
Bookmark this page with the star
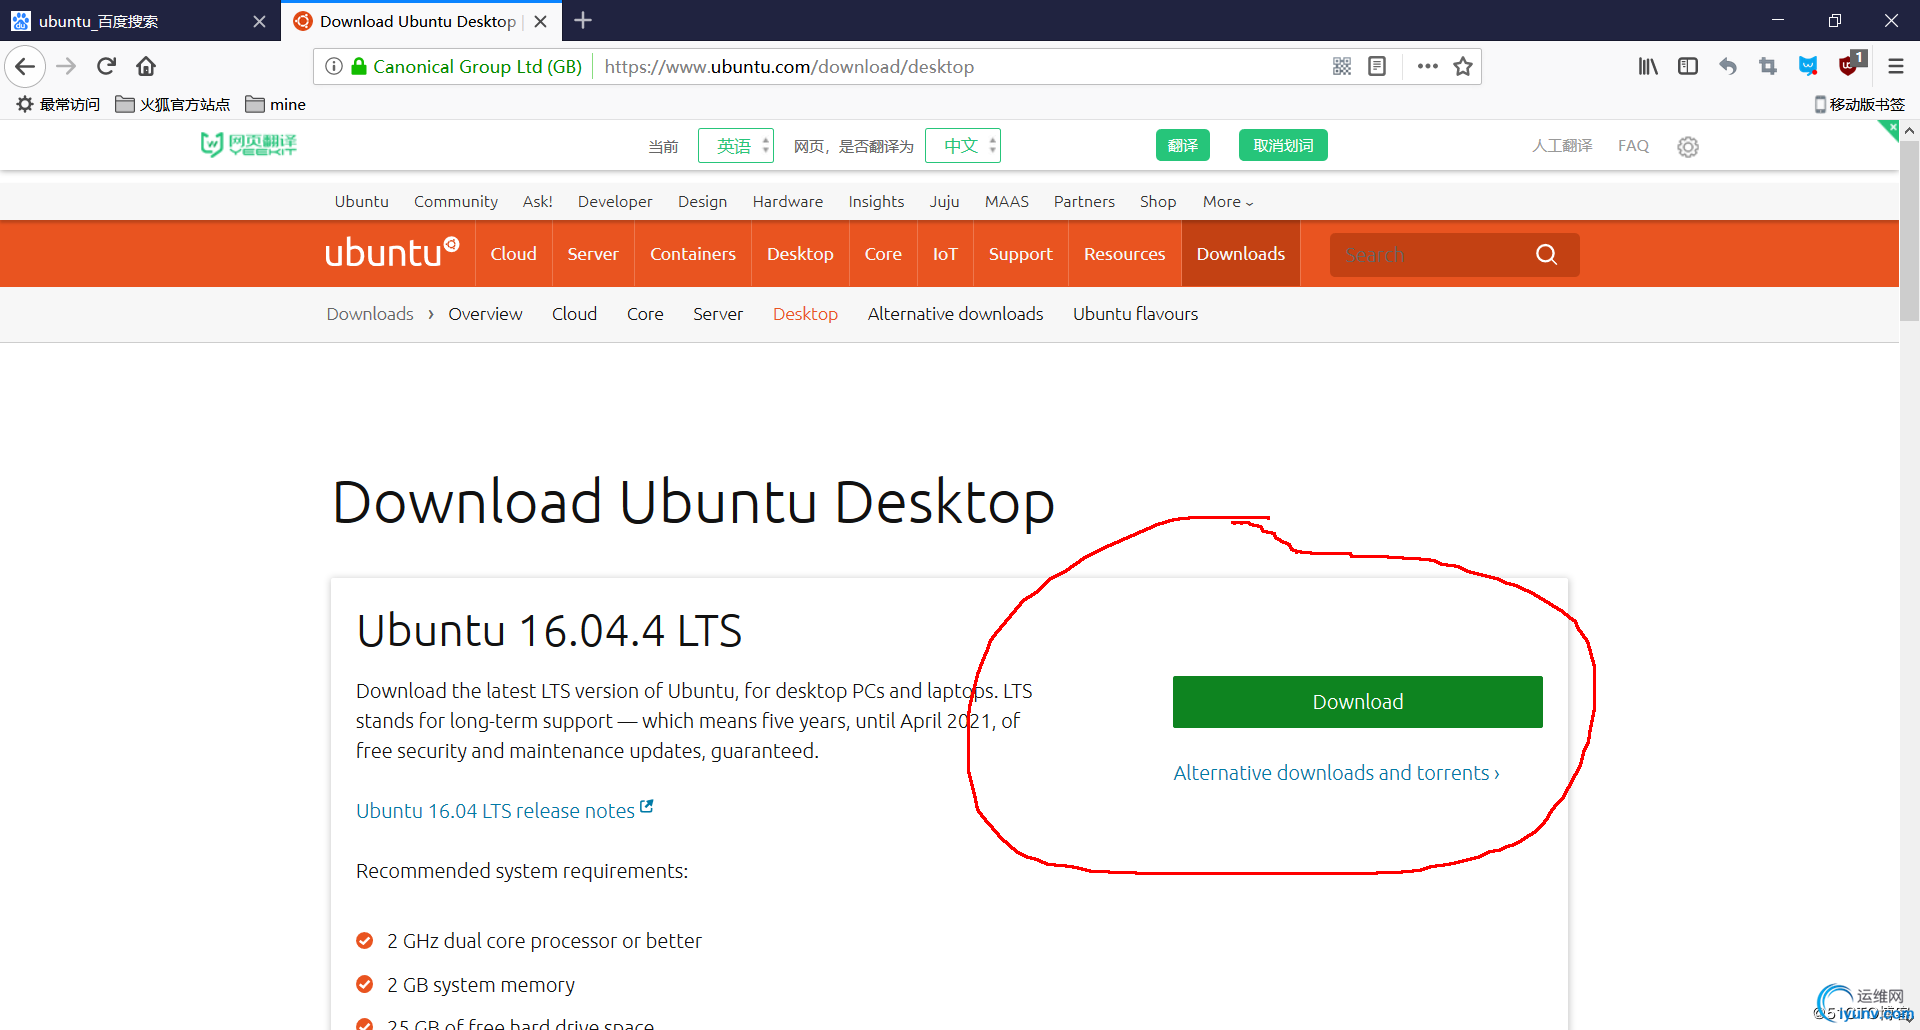[x=1463, y=66]
